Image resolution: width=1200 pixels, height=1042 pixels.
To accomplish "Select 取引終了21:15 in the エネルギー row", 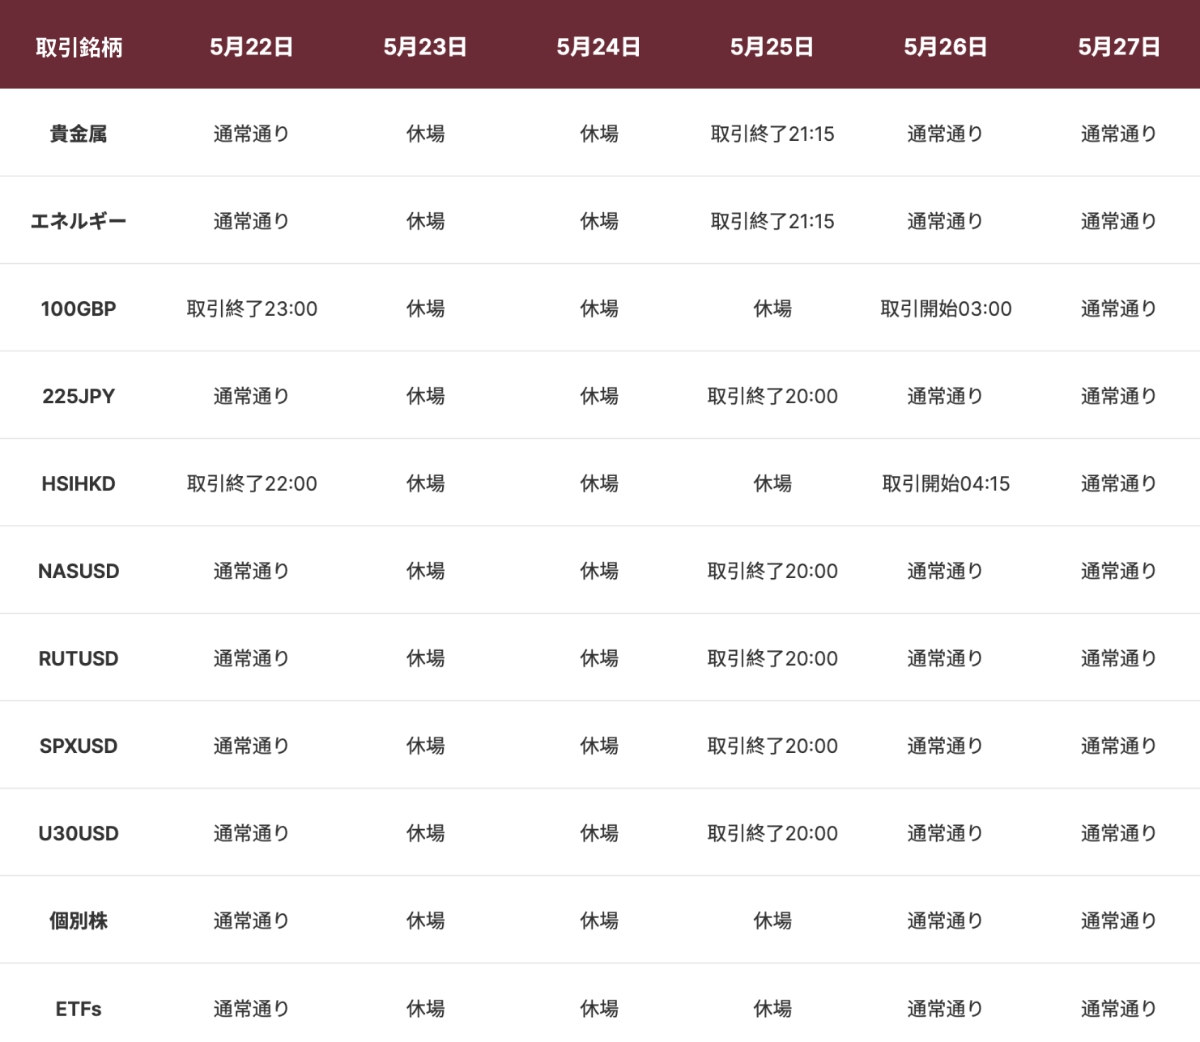I will pyautogui.click(x=772, y=221).
